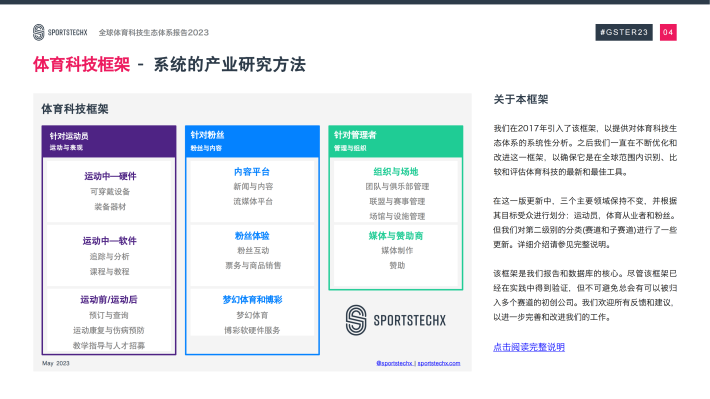Click the pink page number 04 badge

pos(668,32)
